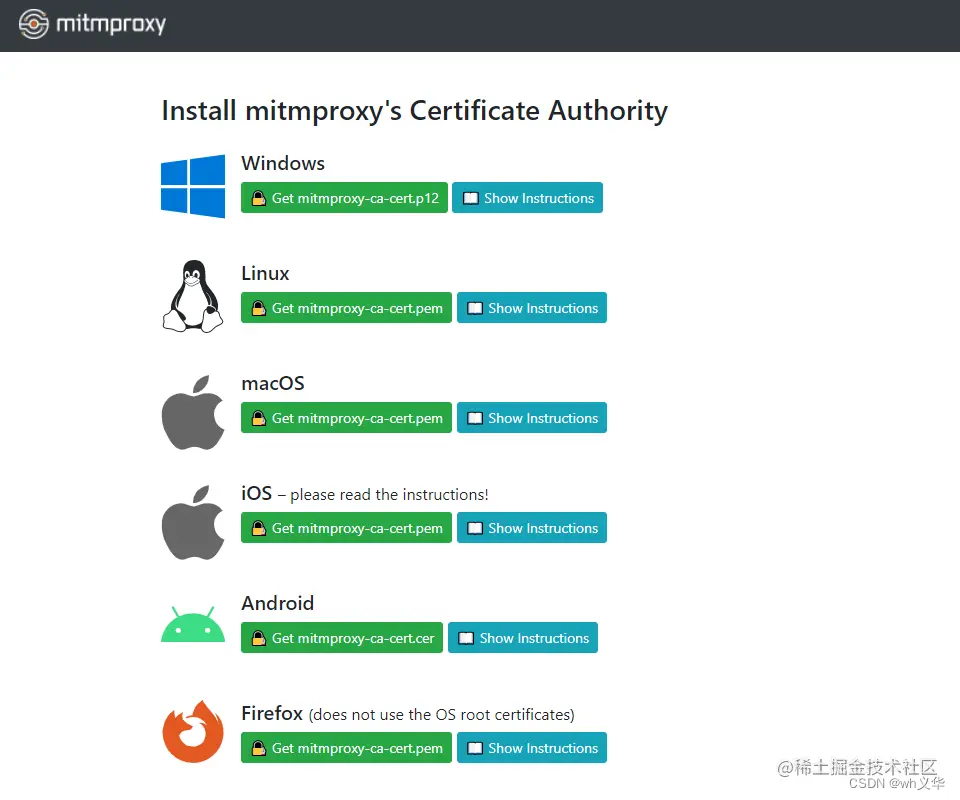Get mitmproxy-ca-cert.cer for Android
The width and height of the screenshot is (960, 800).
(342, 638)
